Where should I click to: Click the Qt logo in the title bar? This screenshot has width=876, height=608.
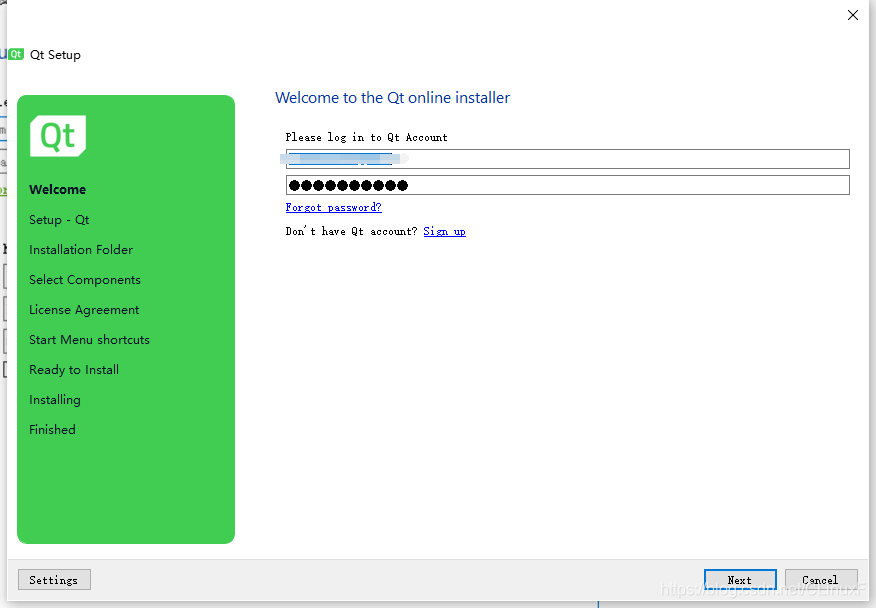(16, 54)
